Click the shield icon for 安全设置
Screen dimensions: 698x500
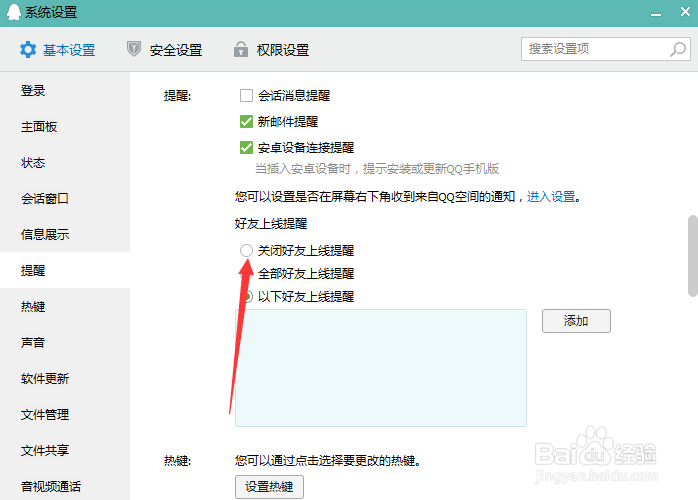(134, 49)
